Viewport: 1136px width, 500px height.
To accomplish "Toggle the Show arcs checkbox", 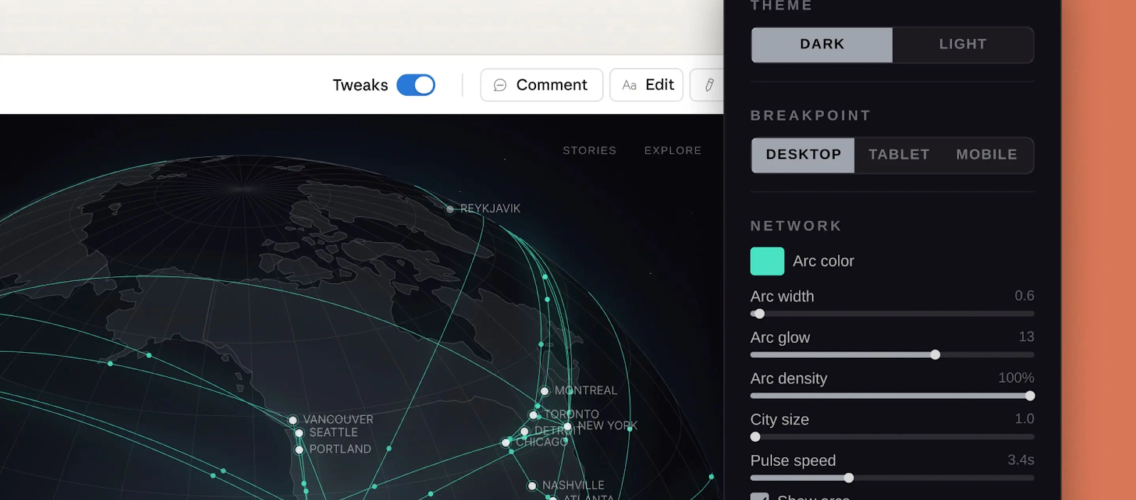I will (760, 497).
